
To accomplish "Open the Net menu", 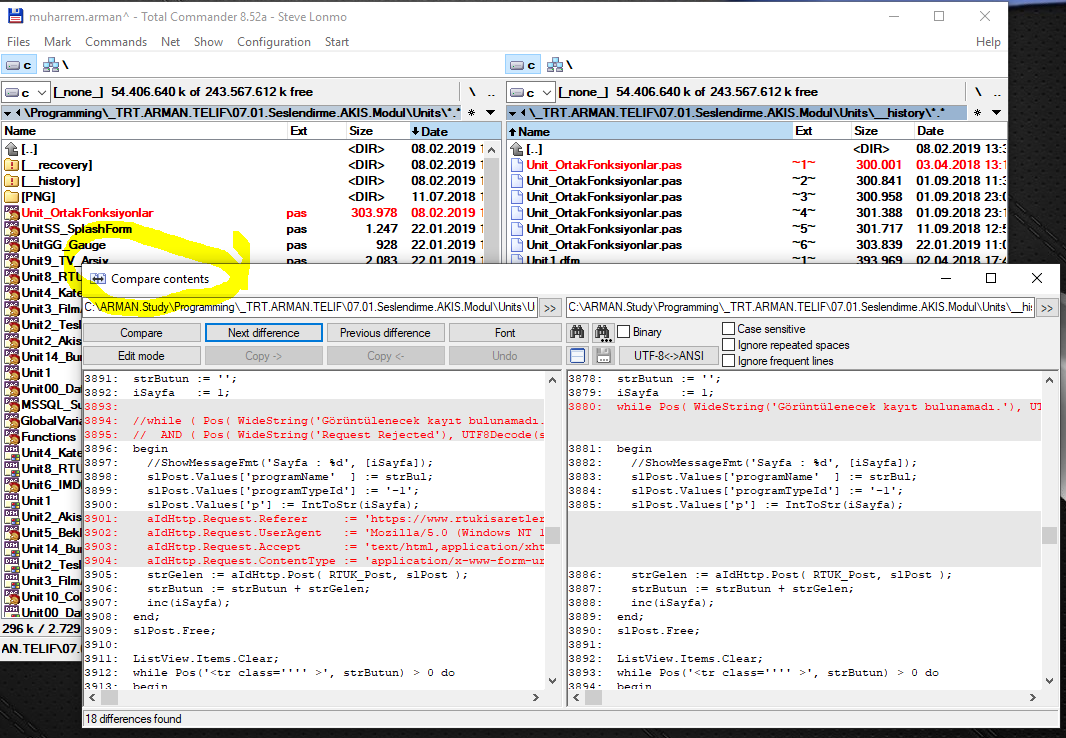I will 171,41.
